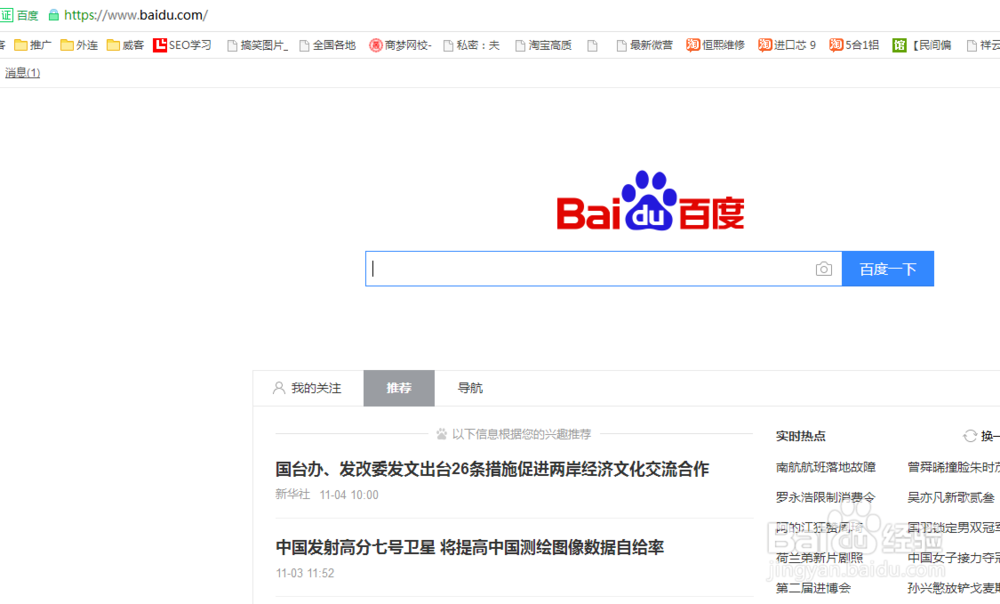Click the green 证 certificate badge
Image resolution: width=1000 pixels, height=604 pixels.
click(6, 15)
